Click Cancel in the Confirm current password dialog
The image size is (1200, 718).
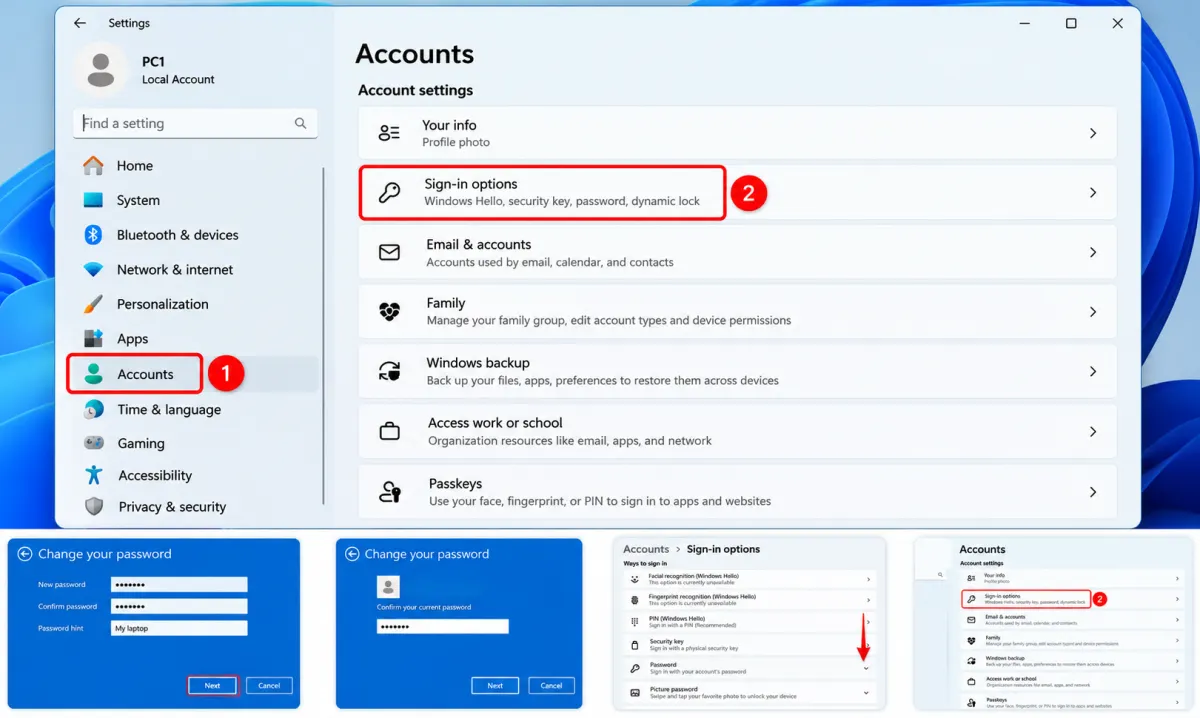pos(551,685)
